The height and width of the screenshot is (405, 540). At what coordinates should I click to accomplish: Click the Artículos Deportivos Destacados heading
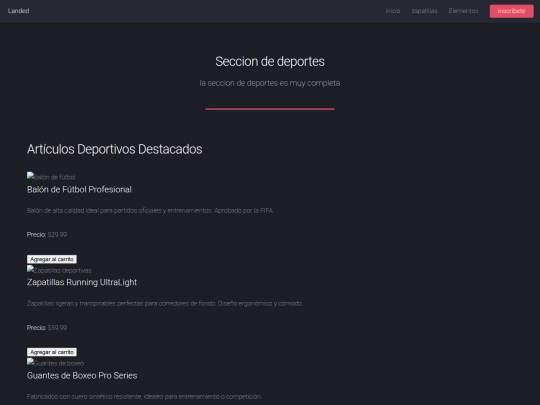pyautogui.click(x=115, y=149)
